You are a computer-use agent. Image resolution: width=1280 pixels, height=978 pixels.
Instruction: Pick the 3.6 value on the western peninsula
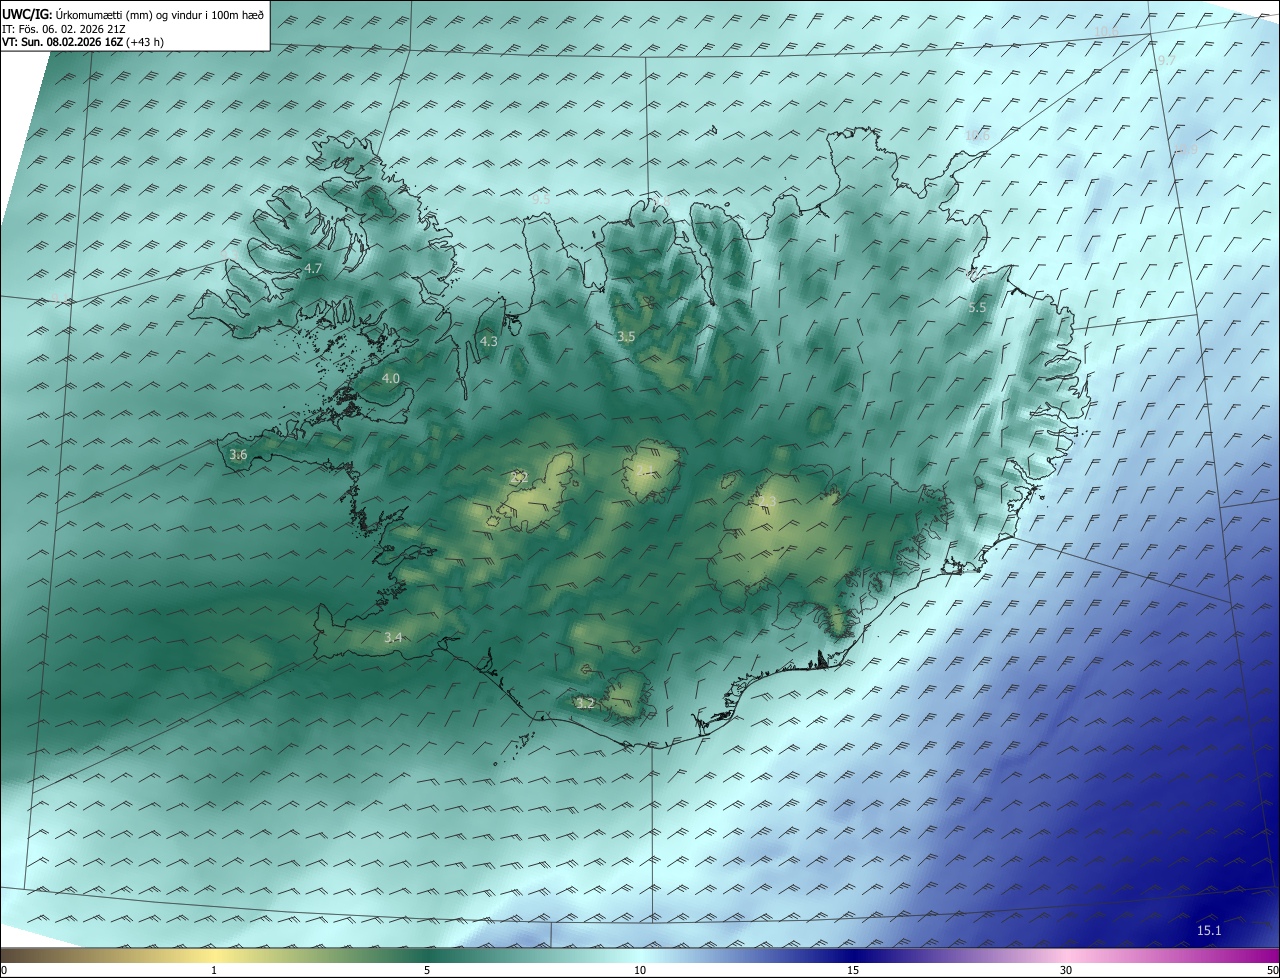coord(238,455)
